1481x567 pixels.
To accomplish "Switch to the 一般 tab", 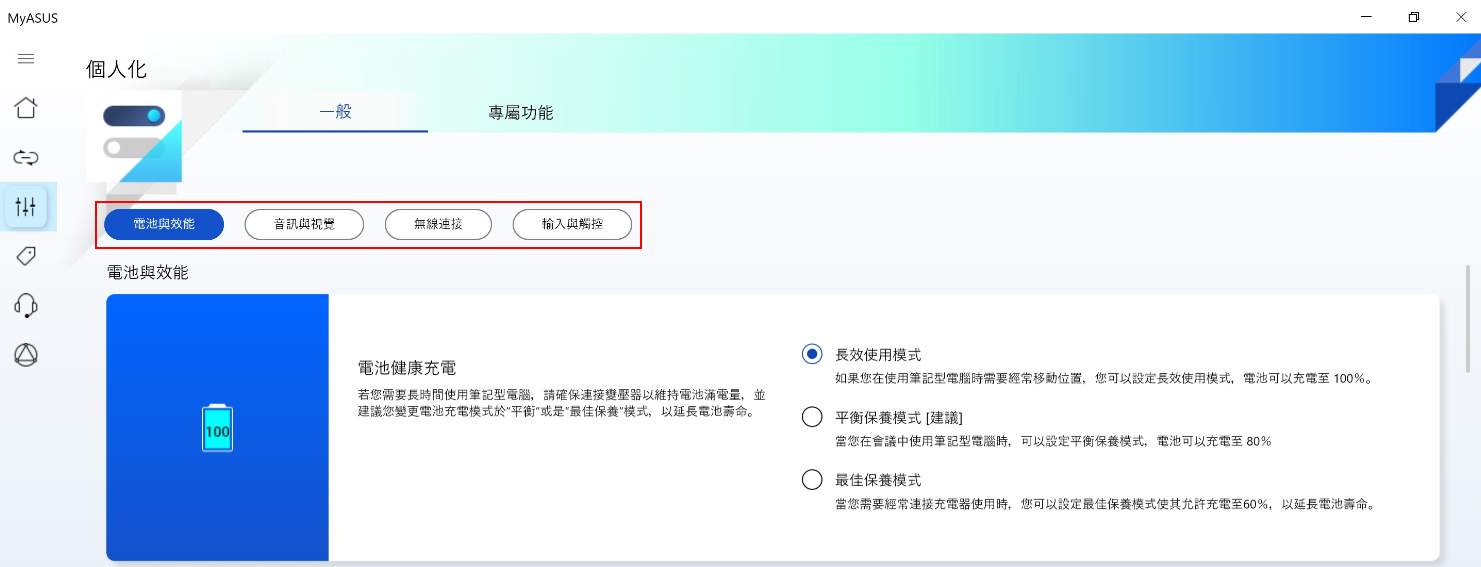I will coord(335,112).
